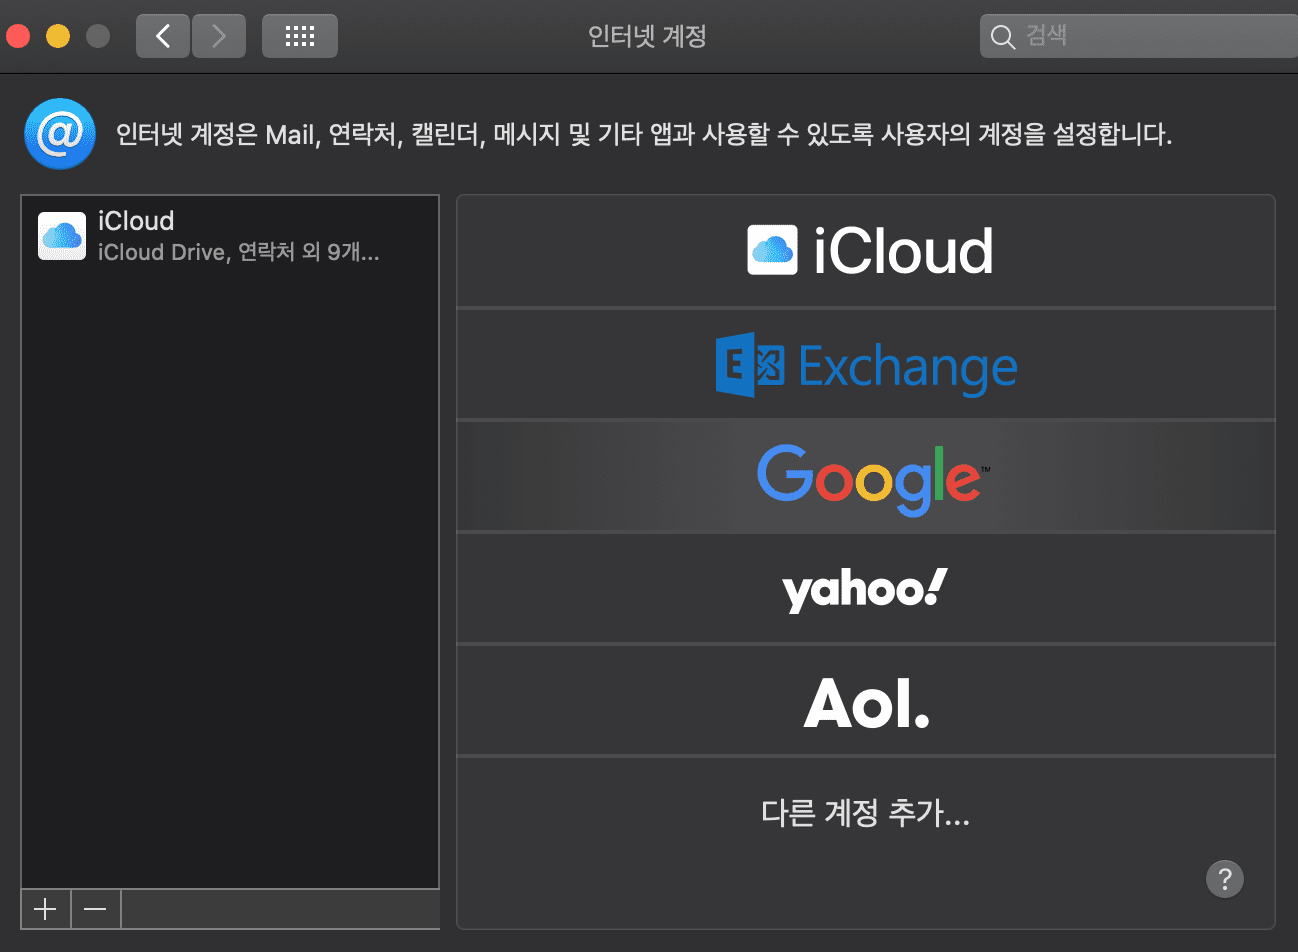Choose Aol as the account type
Viewport: 1298px width, 952px height.
[866, 701]
